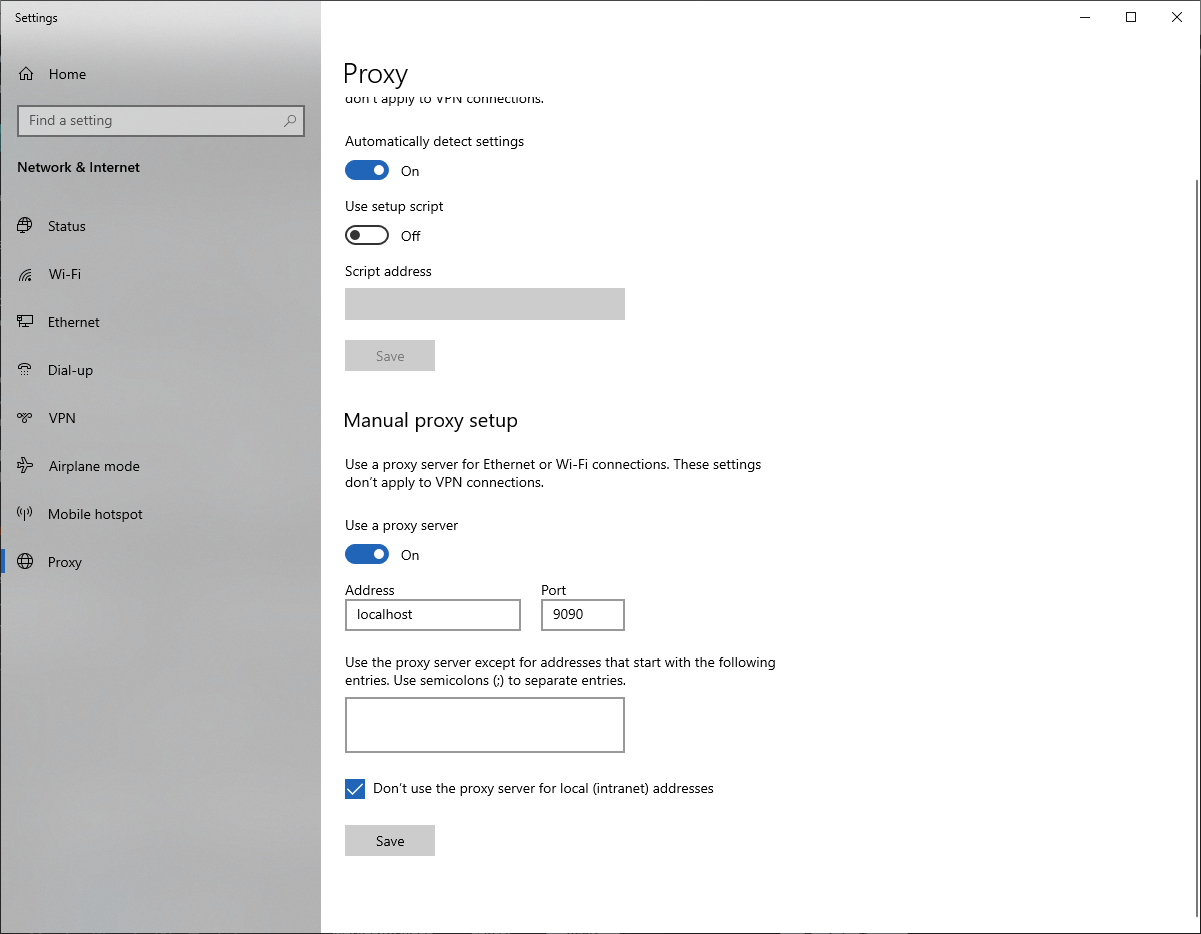Click the search magnifier icon
Image resolution: width=1201 pixels, height=934 pixels.
pos(290,121)
